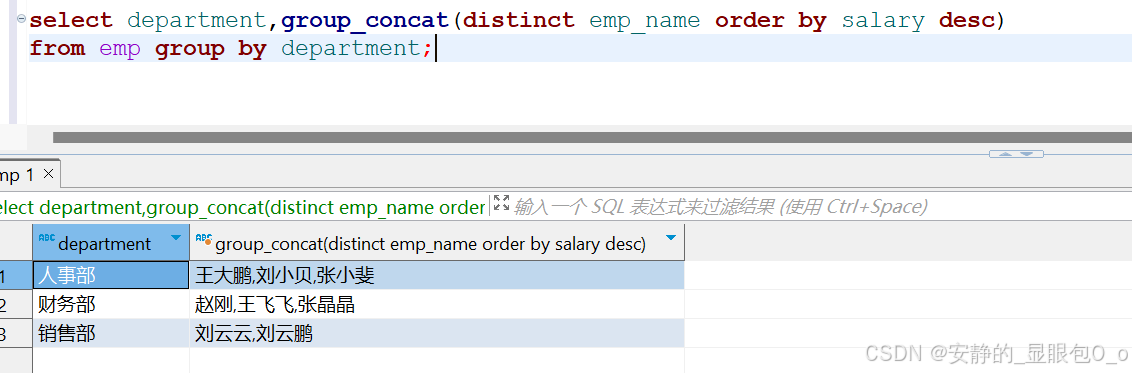Select the 销售部 cell
The height and width of the screenshot is (373, 1132).
pos(111,333)
